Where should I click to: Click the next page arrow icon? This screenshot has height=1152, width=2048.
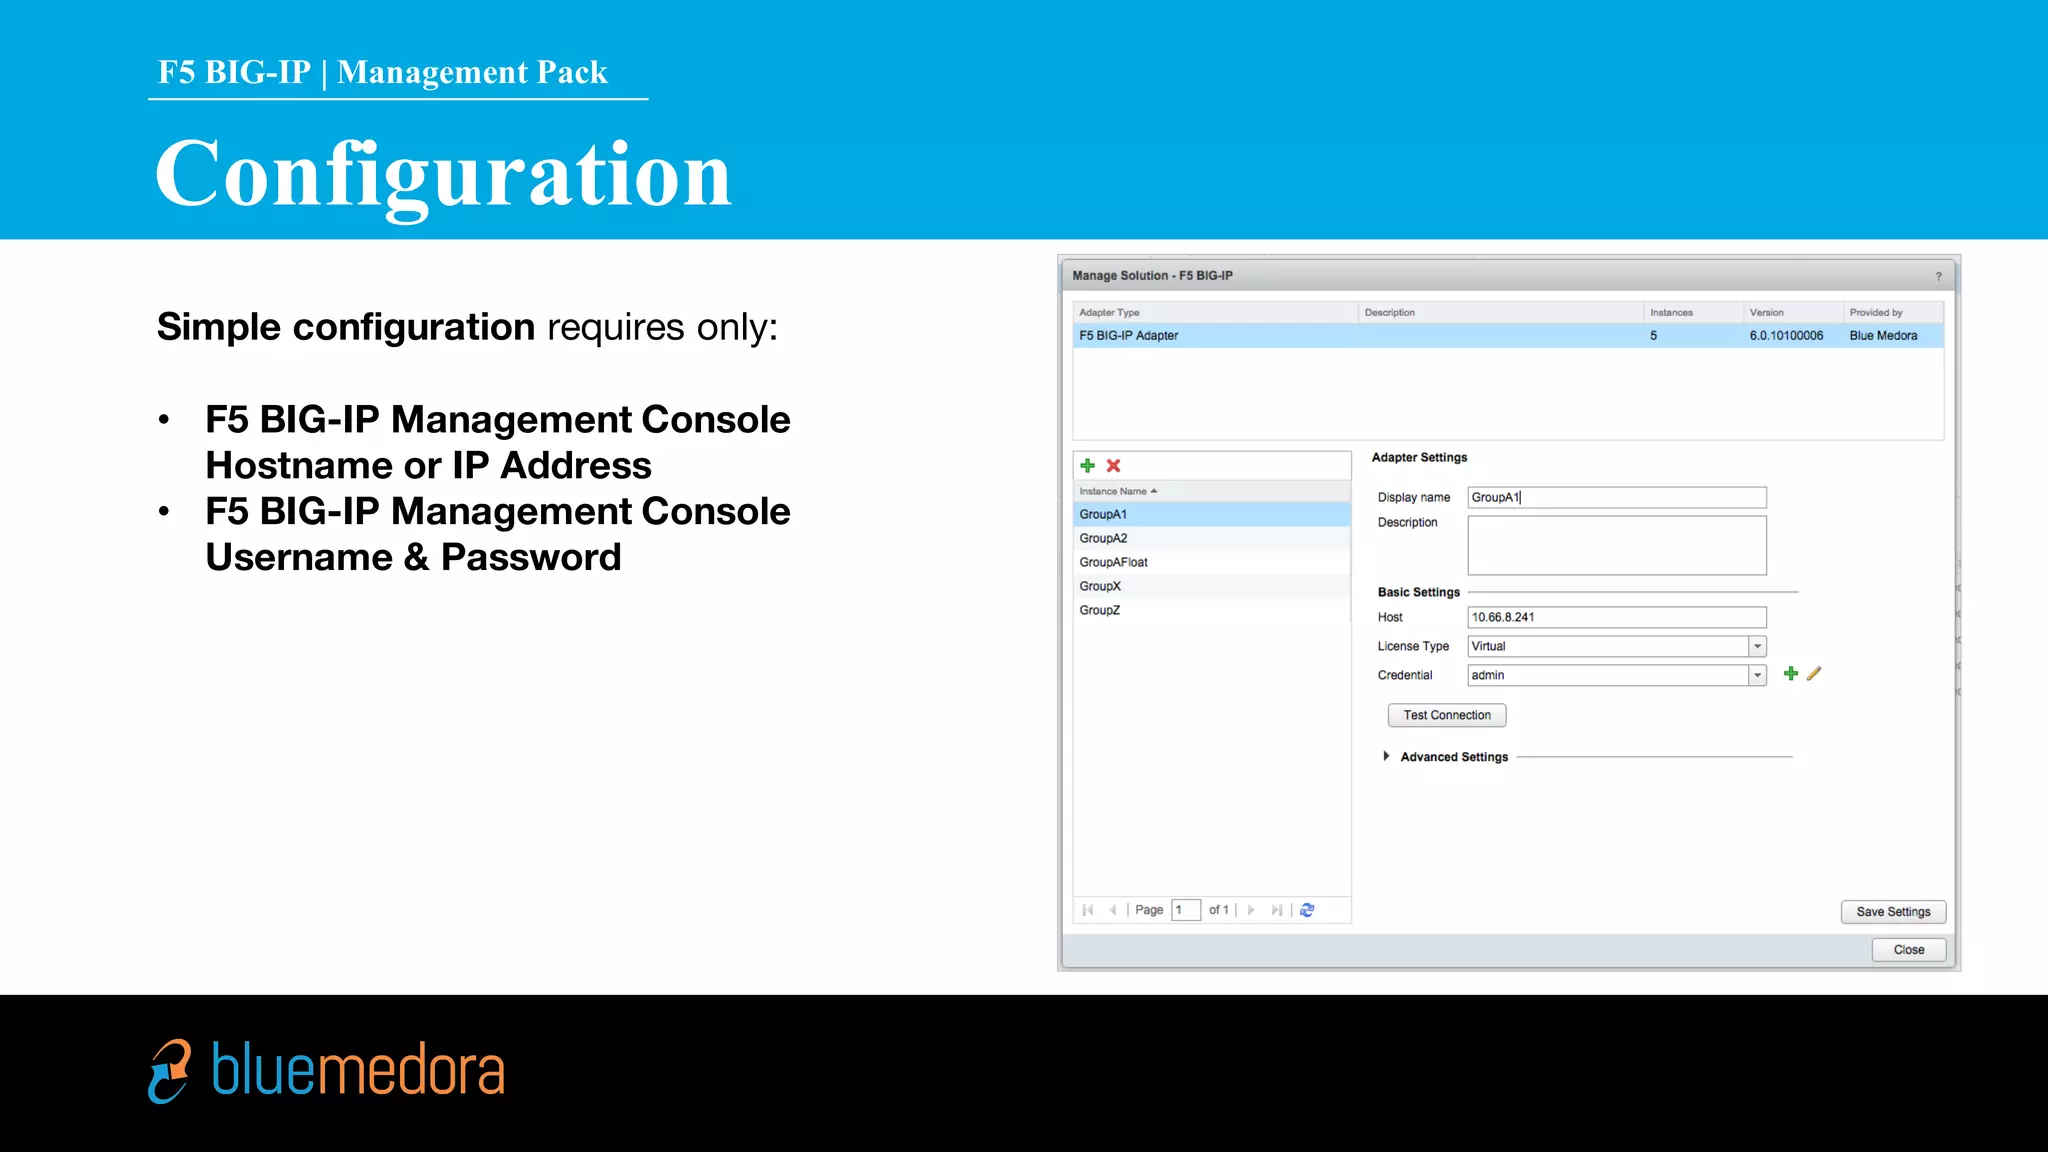(x=1251, y=910)
